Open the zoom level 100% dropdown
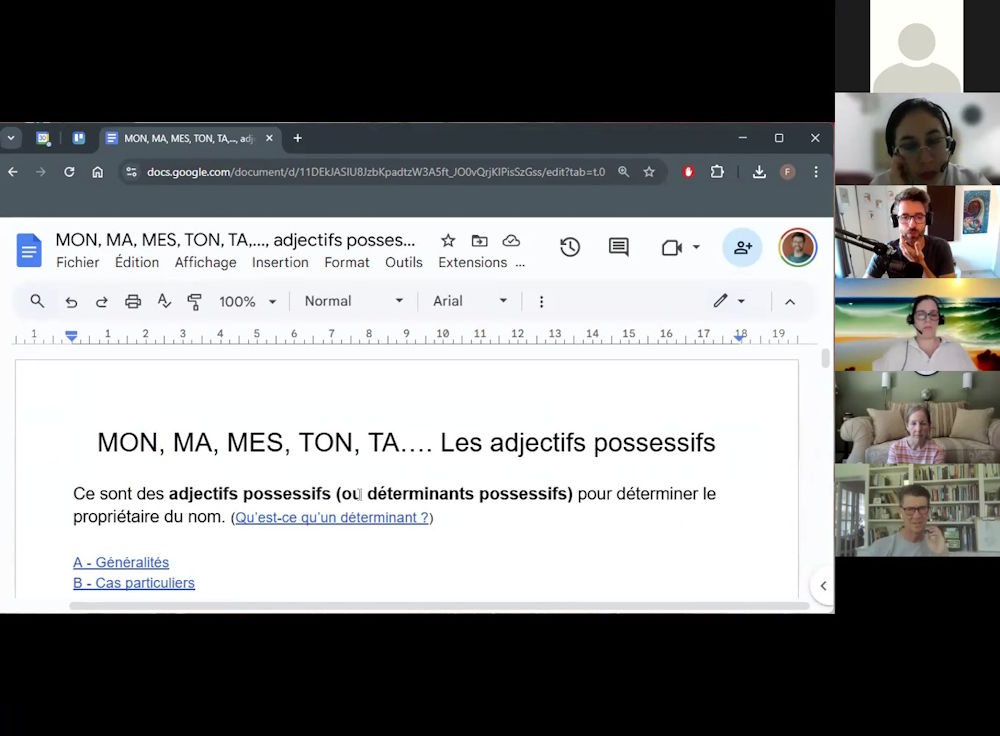Screen dimensions: 1000x736 point(247,301)
